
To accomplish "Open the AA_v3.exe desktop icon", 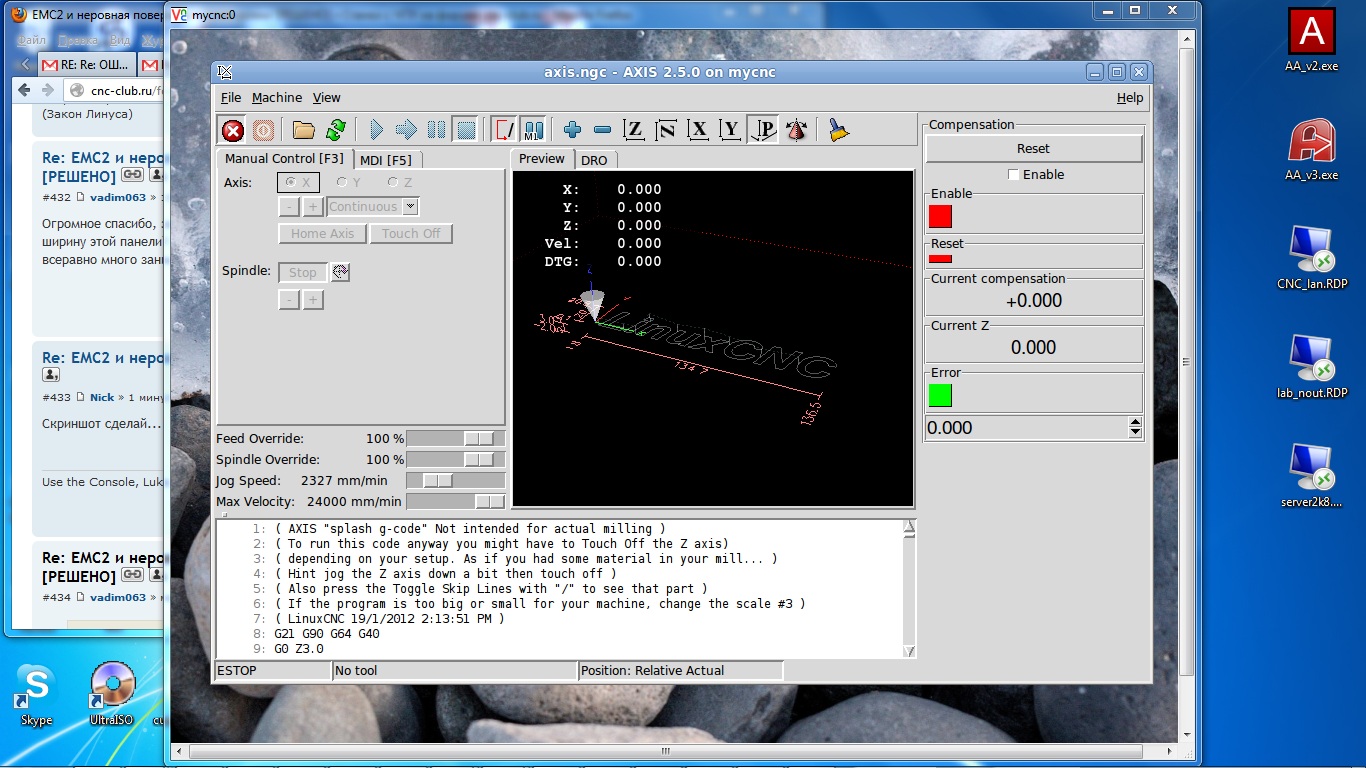I will tap(1311, 150).
